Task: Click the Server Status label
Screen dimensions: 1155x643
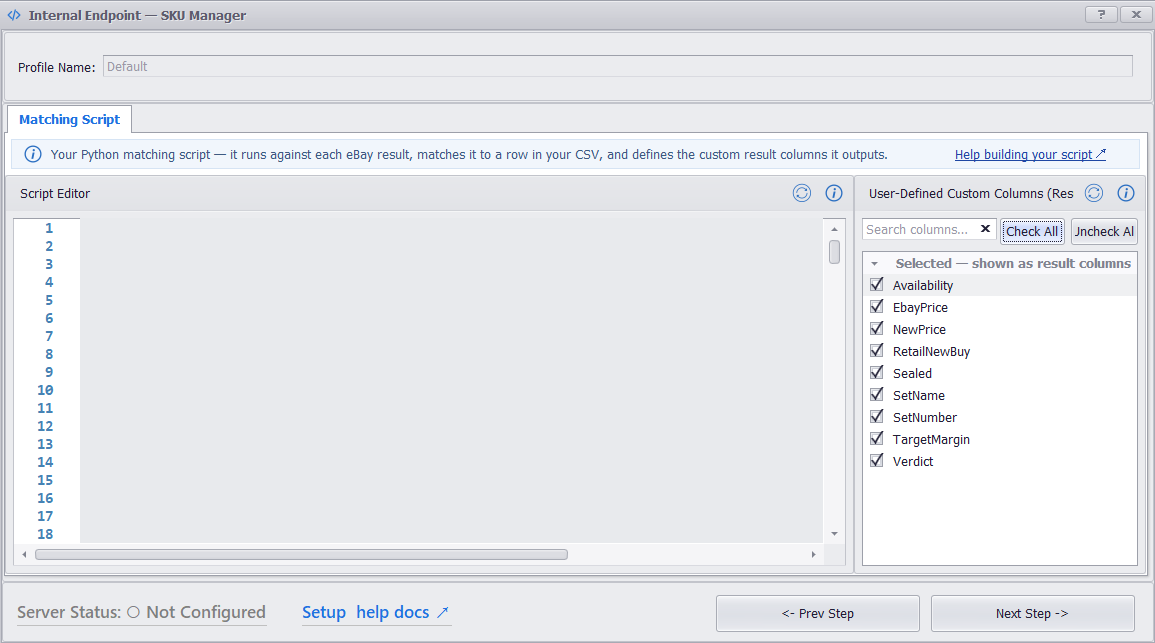Action: click(x=69, y=612)
